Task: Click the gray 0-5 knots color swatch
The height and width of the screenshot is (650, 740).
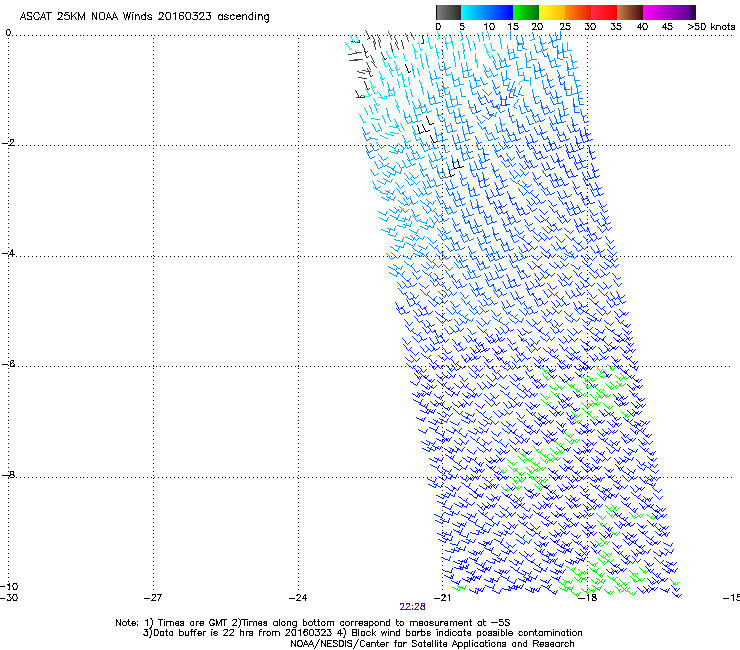Action: tap(448, 12)
